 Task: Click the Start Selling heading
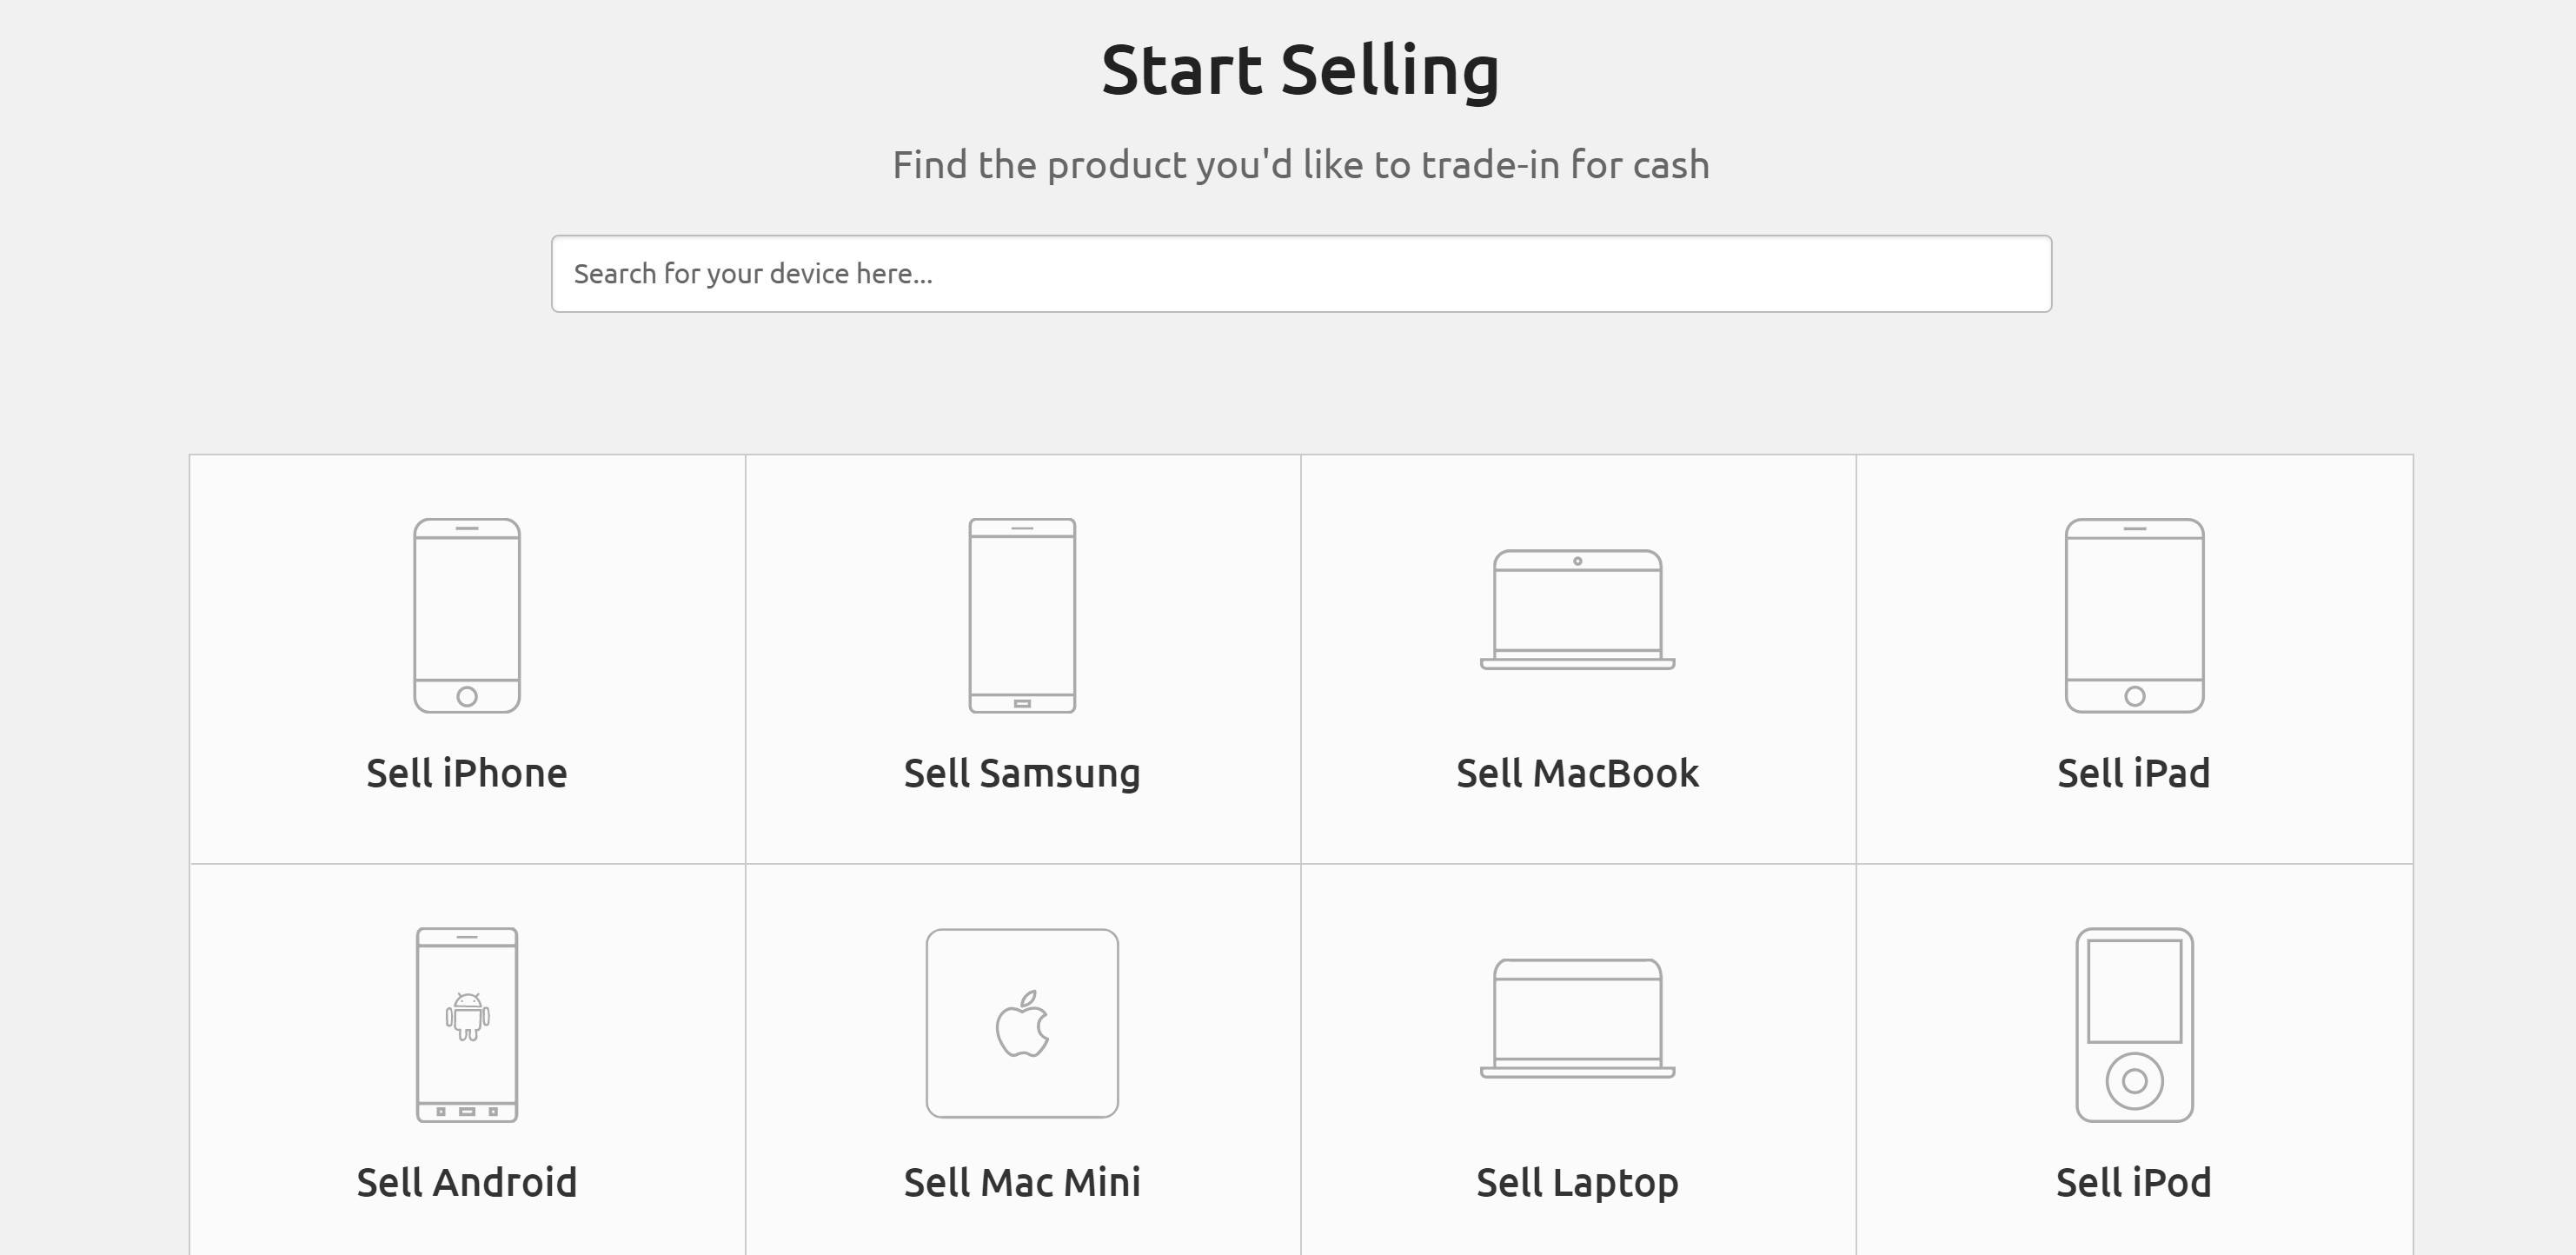1300,70
